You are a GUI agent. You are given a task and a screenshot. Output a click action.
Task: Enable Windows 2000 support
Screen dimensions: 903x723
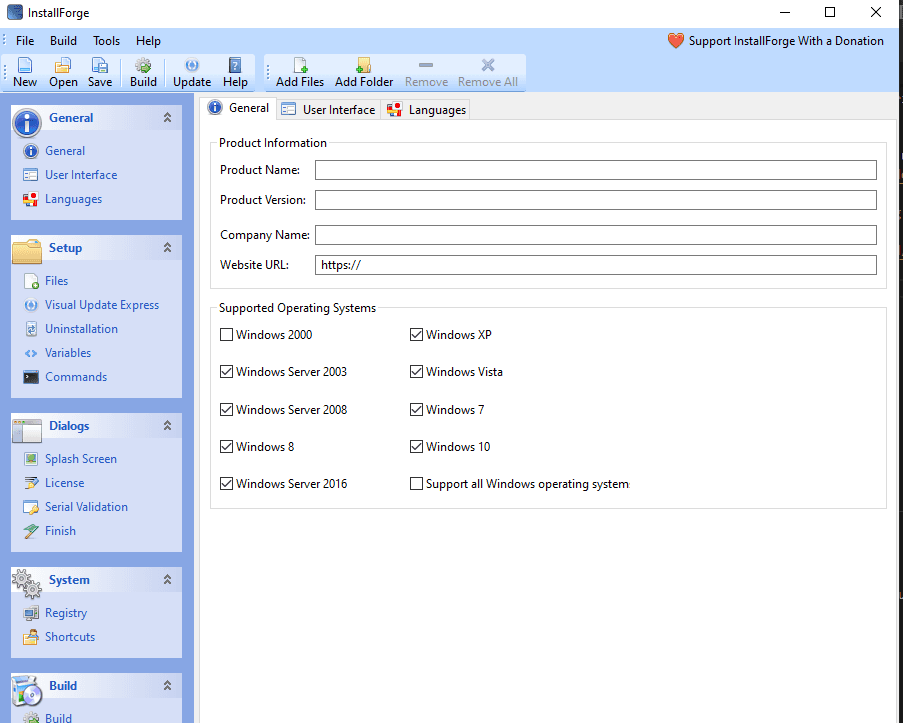[226, 334]
